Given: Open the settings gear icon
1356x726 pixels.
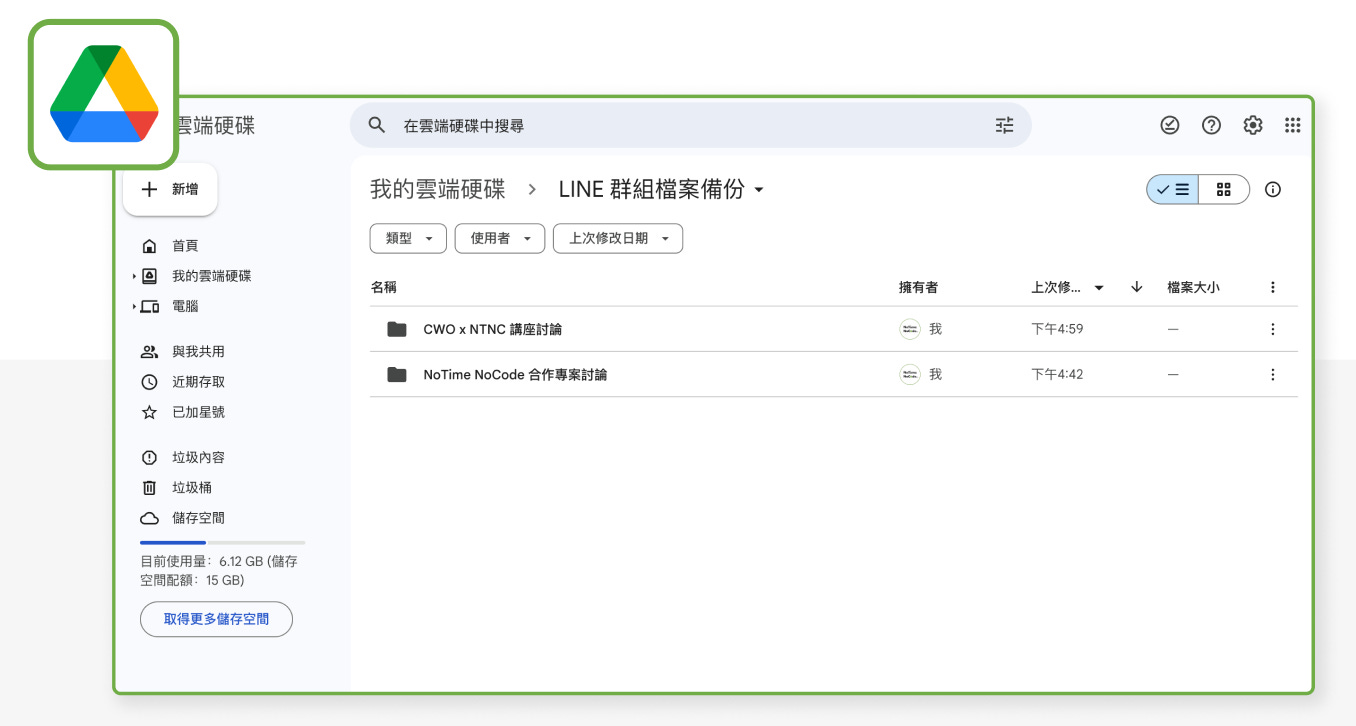Looking at the screenshot, I should pyautogui.click(x=1253, y=125).
